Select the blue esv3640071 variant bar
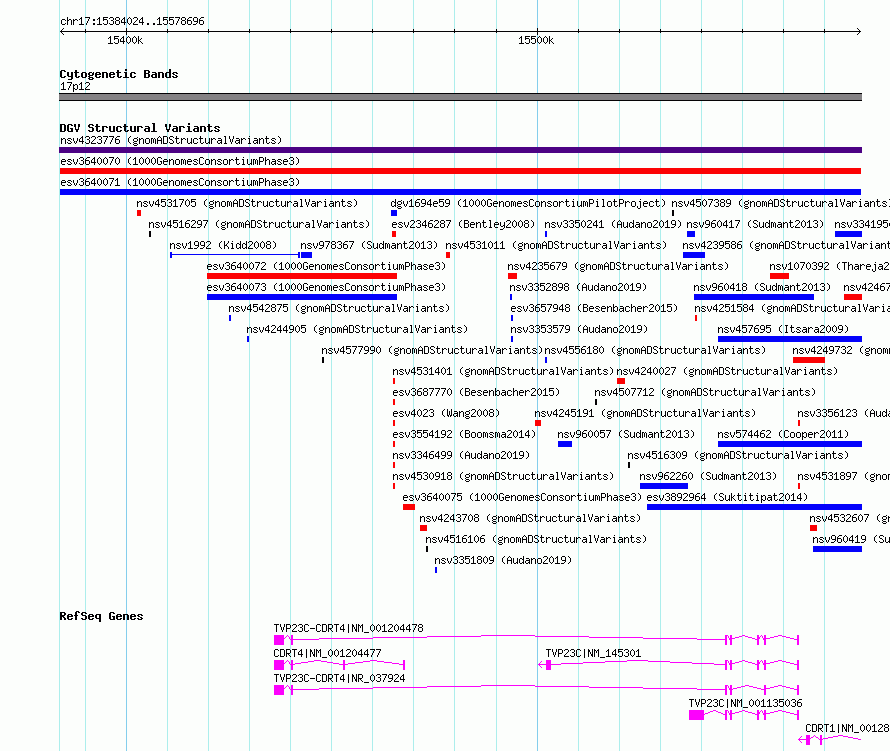This screenshot has height=751, width=890. coord(460,192)
